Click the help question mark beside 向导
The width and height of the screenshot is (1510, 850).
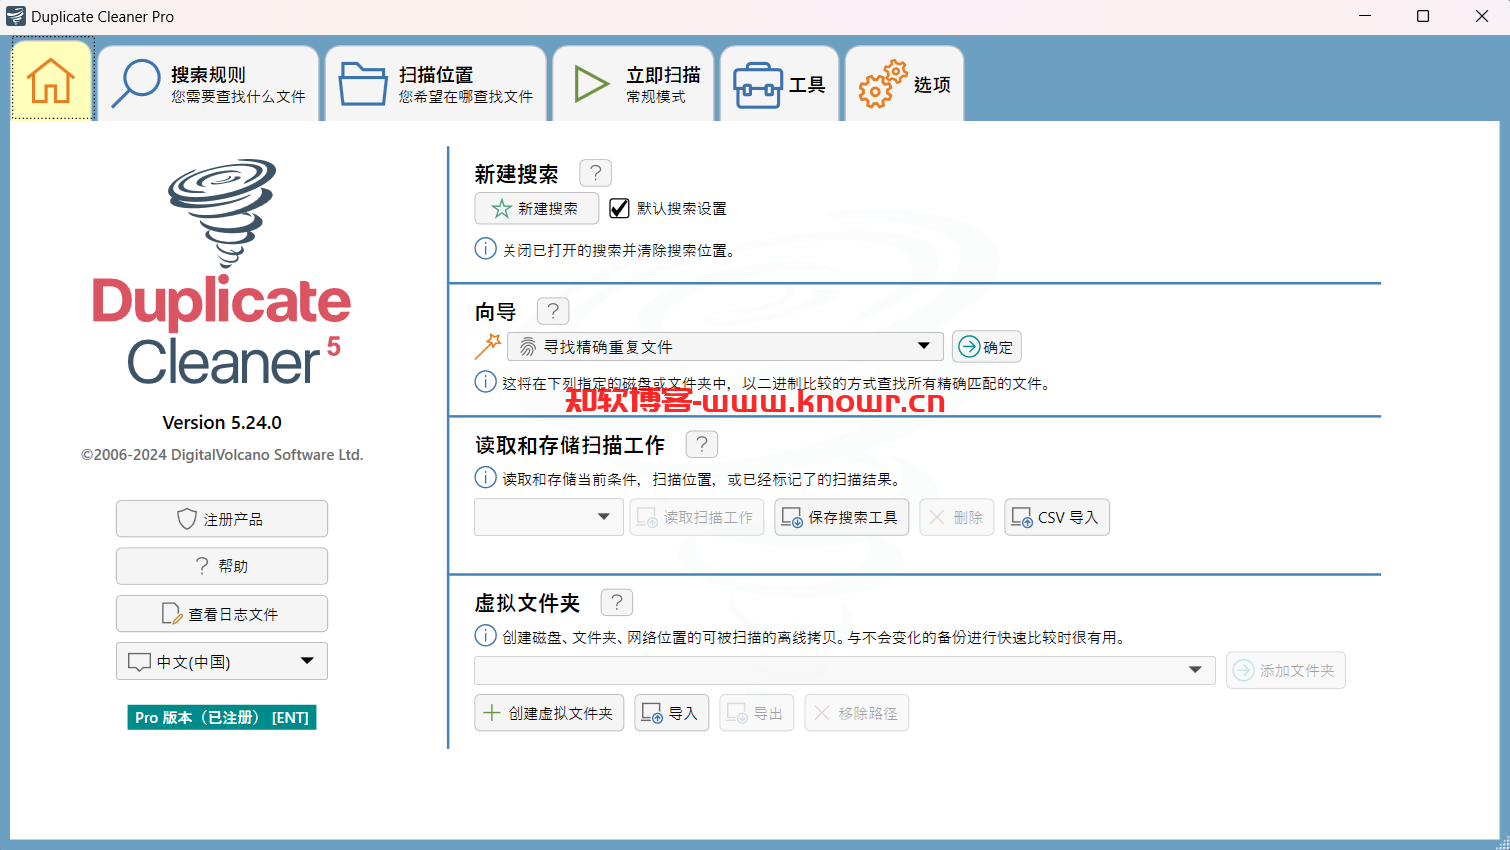(x=553, y=311)
